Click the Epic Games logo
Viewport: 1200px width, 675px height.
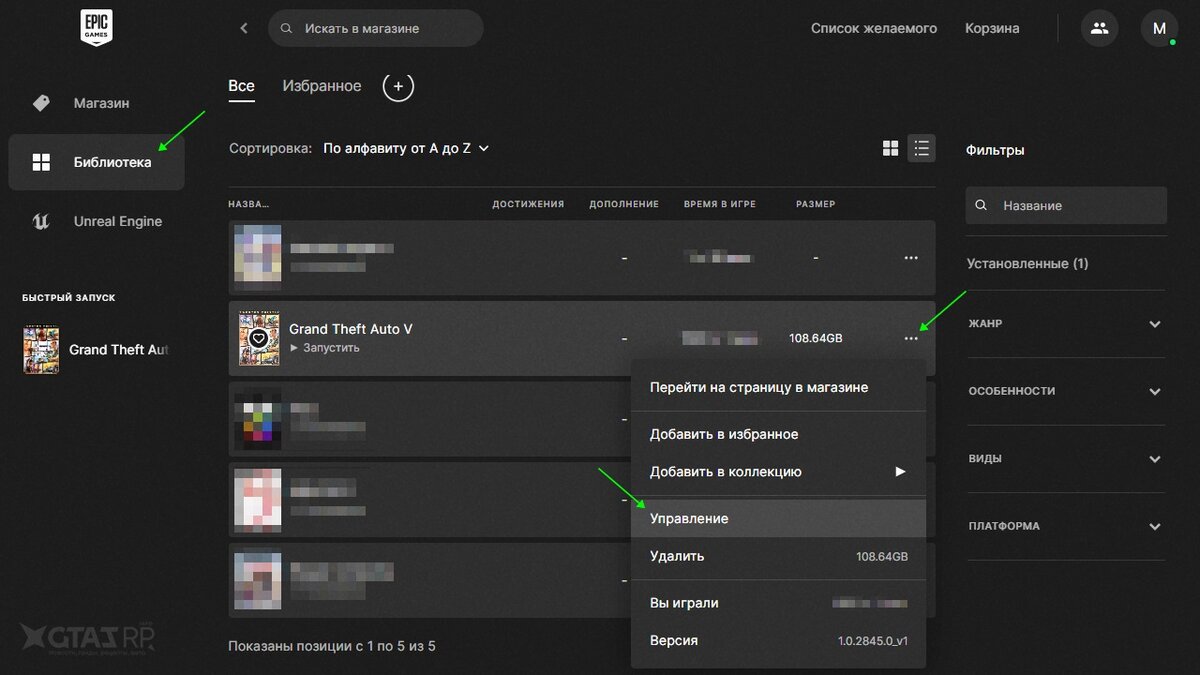point(96,28)
